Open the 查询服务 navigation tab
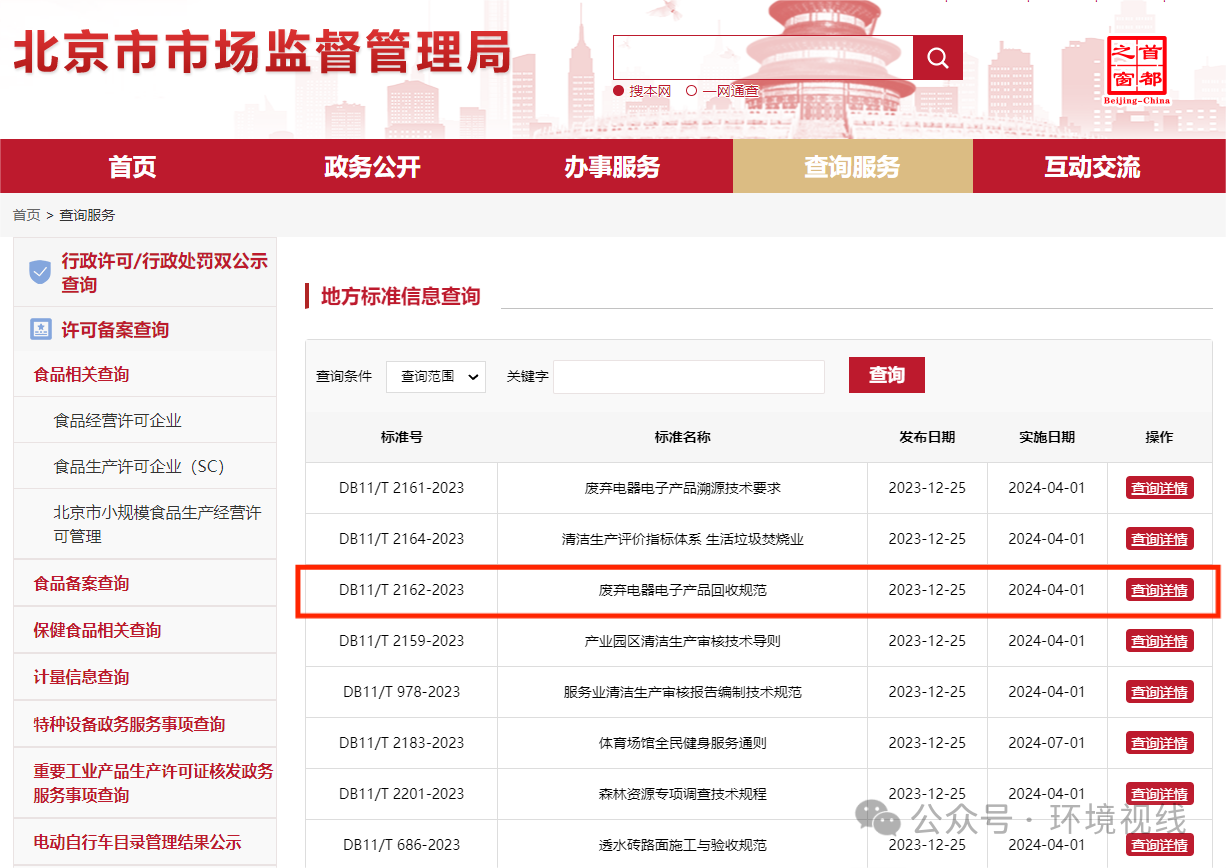The image size is (1226, 868). (853, 167)
